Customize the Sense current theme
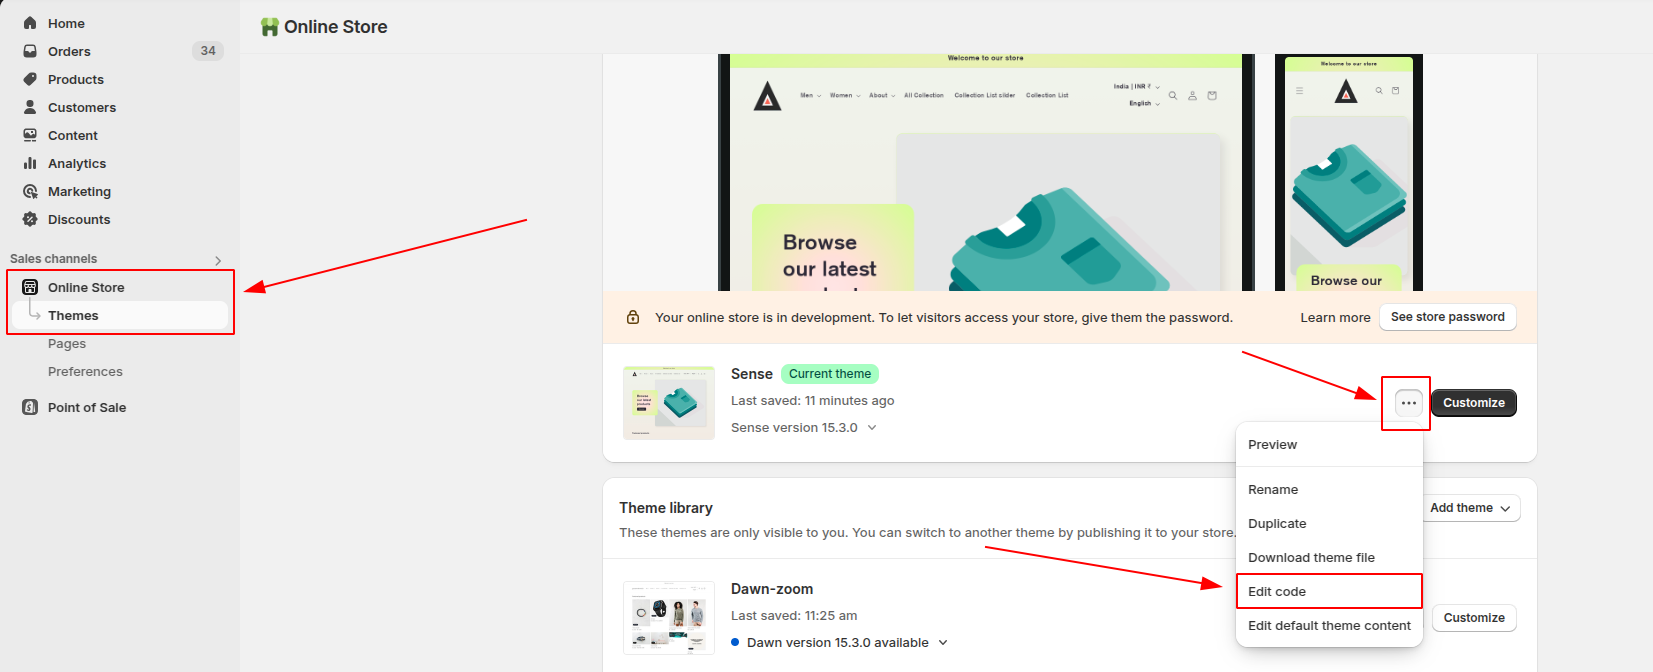The width and height of the screenshot is (1653, 672). [1474, 403]
